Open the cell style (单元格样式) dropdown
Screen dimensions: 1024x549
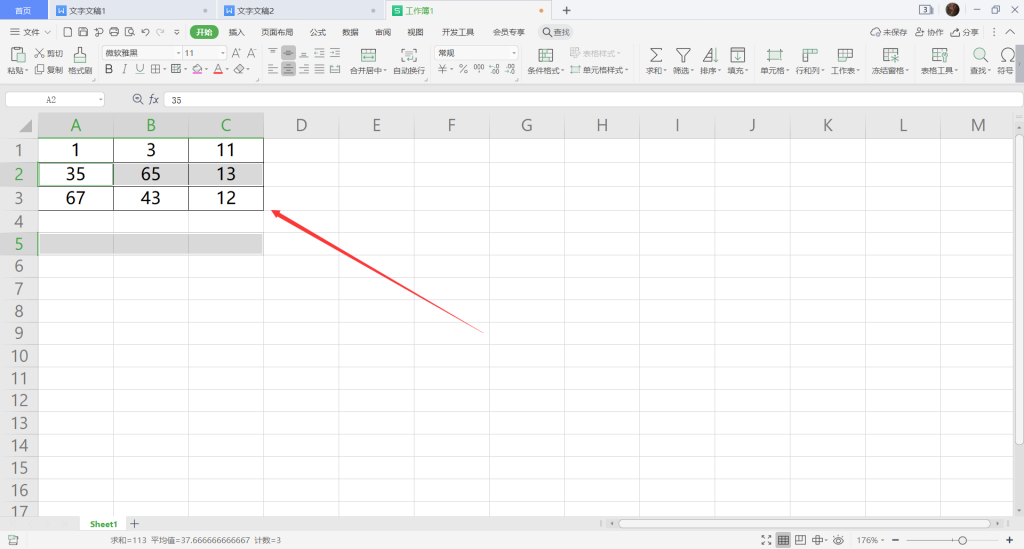click(x=602, y=70)
